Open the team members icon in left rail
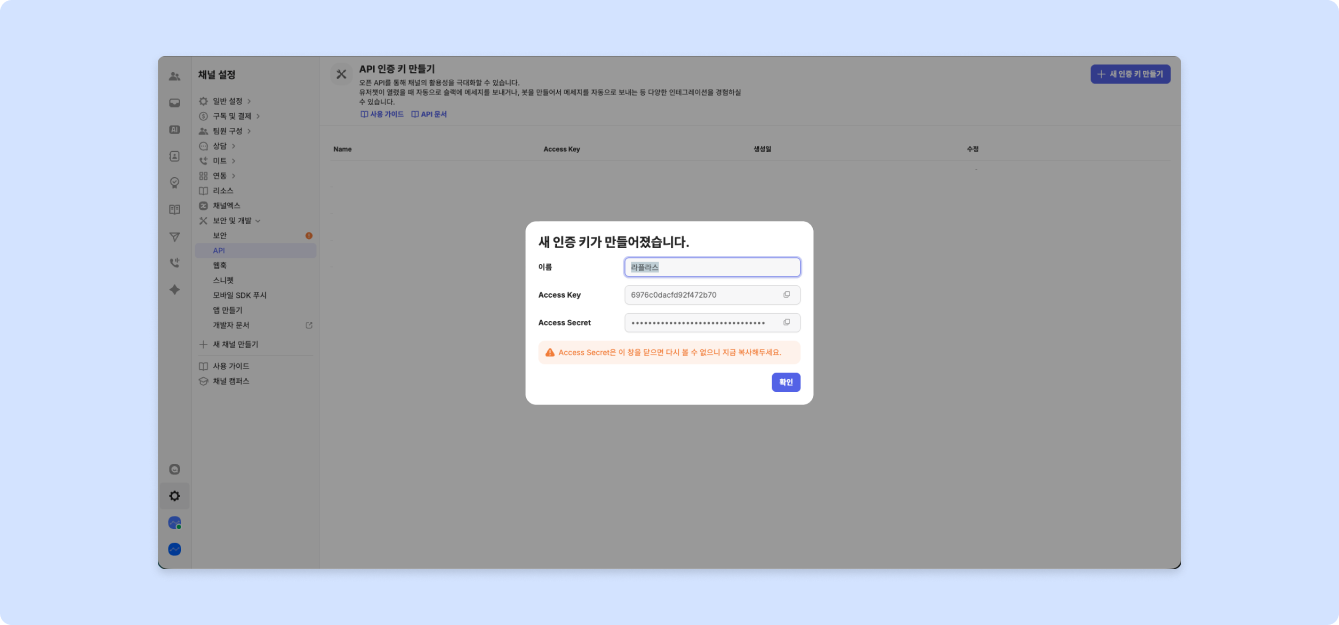The width and height of the screenshot is (1339, 625). pos(175,76)
